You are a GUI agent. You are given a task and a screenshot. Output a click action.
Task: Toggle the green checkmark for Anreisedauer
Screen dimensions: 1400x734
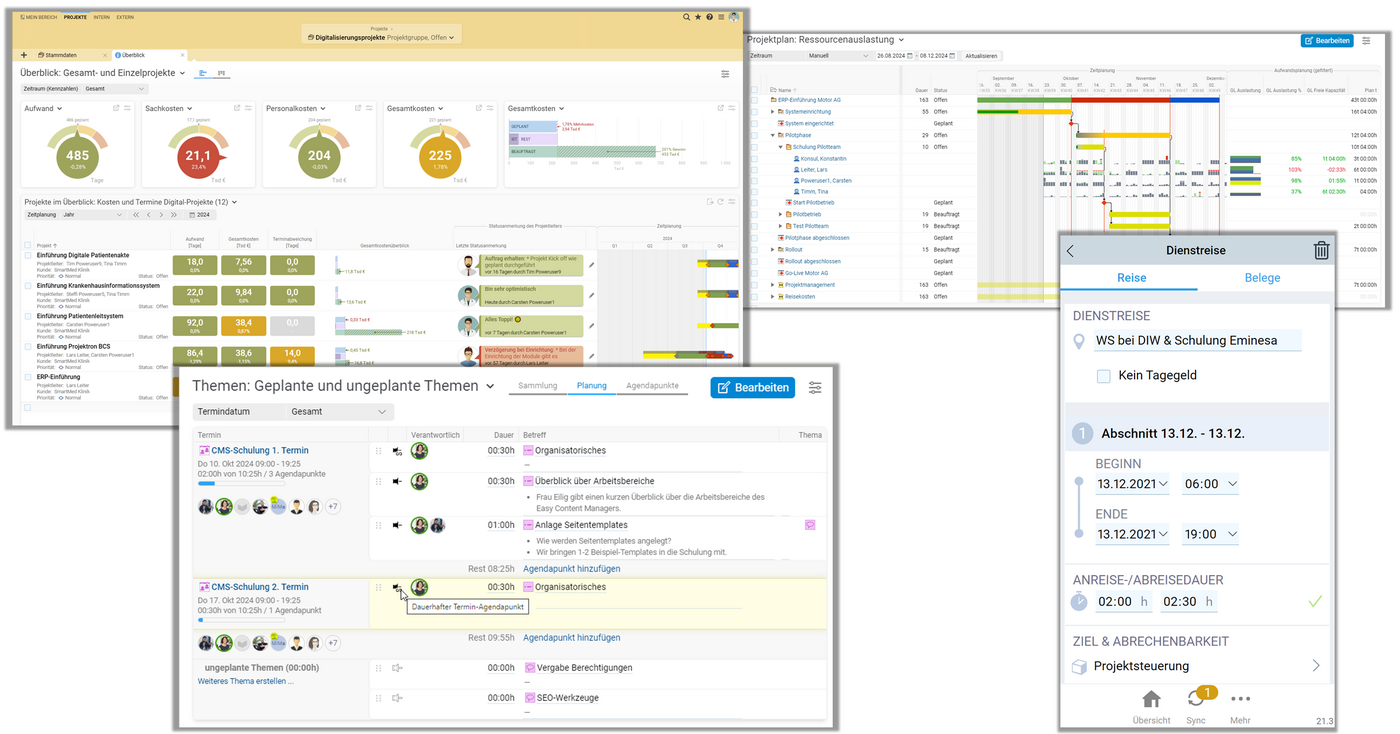point(1316,602)
